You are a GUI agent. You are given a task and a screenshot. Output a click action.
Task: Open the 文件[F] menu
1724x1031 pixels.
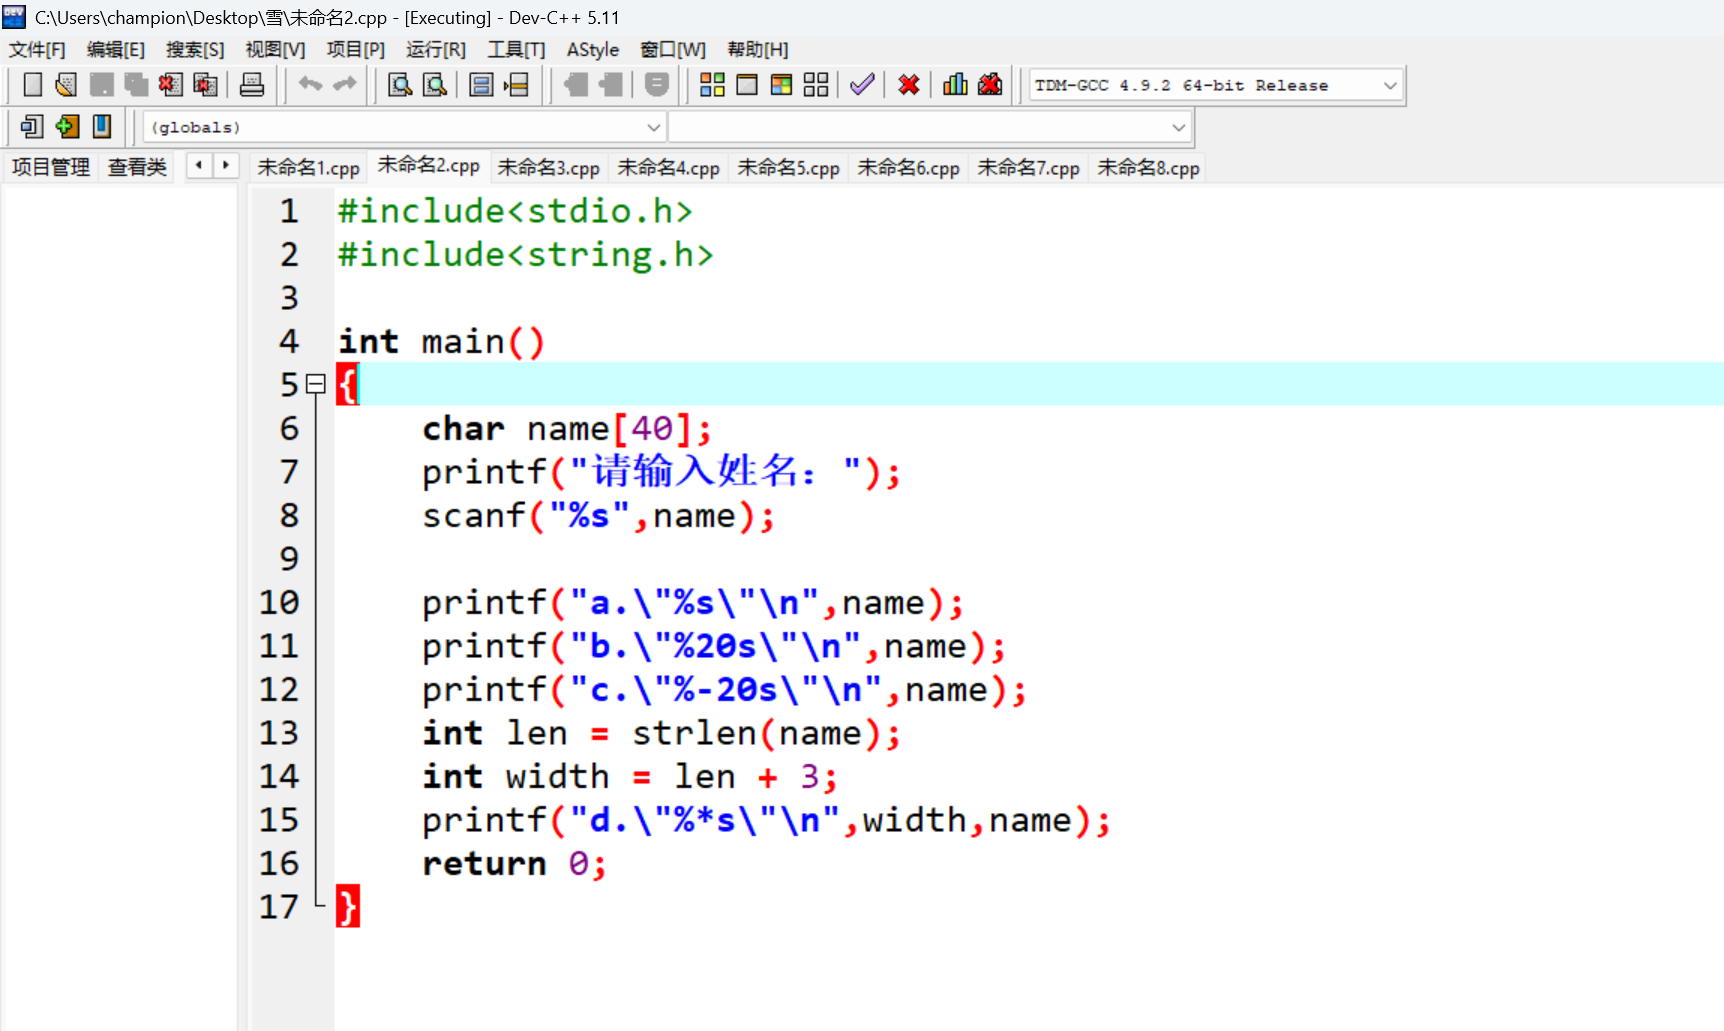pos(37,50)
